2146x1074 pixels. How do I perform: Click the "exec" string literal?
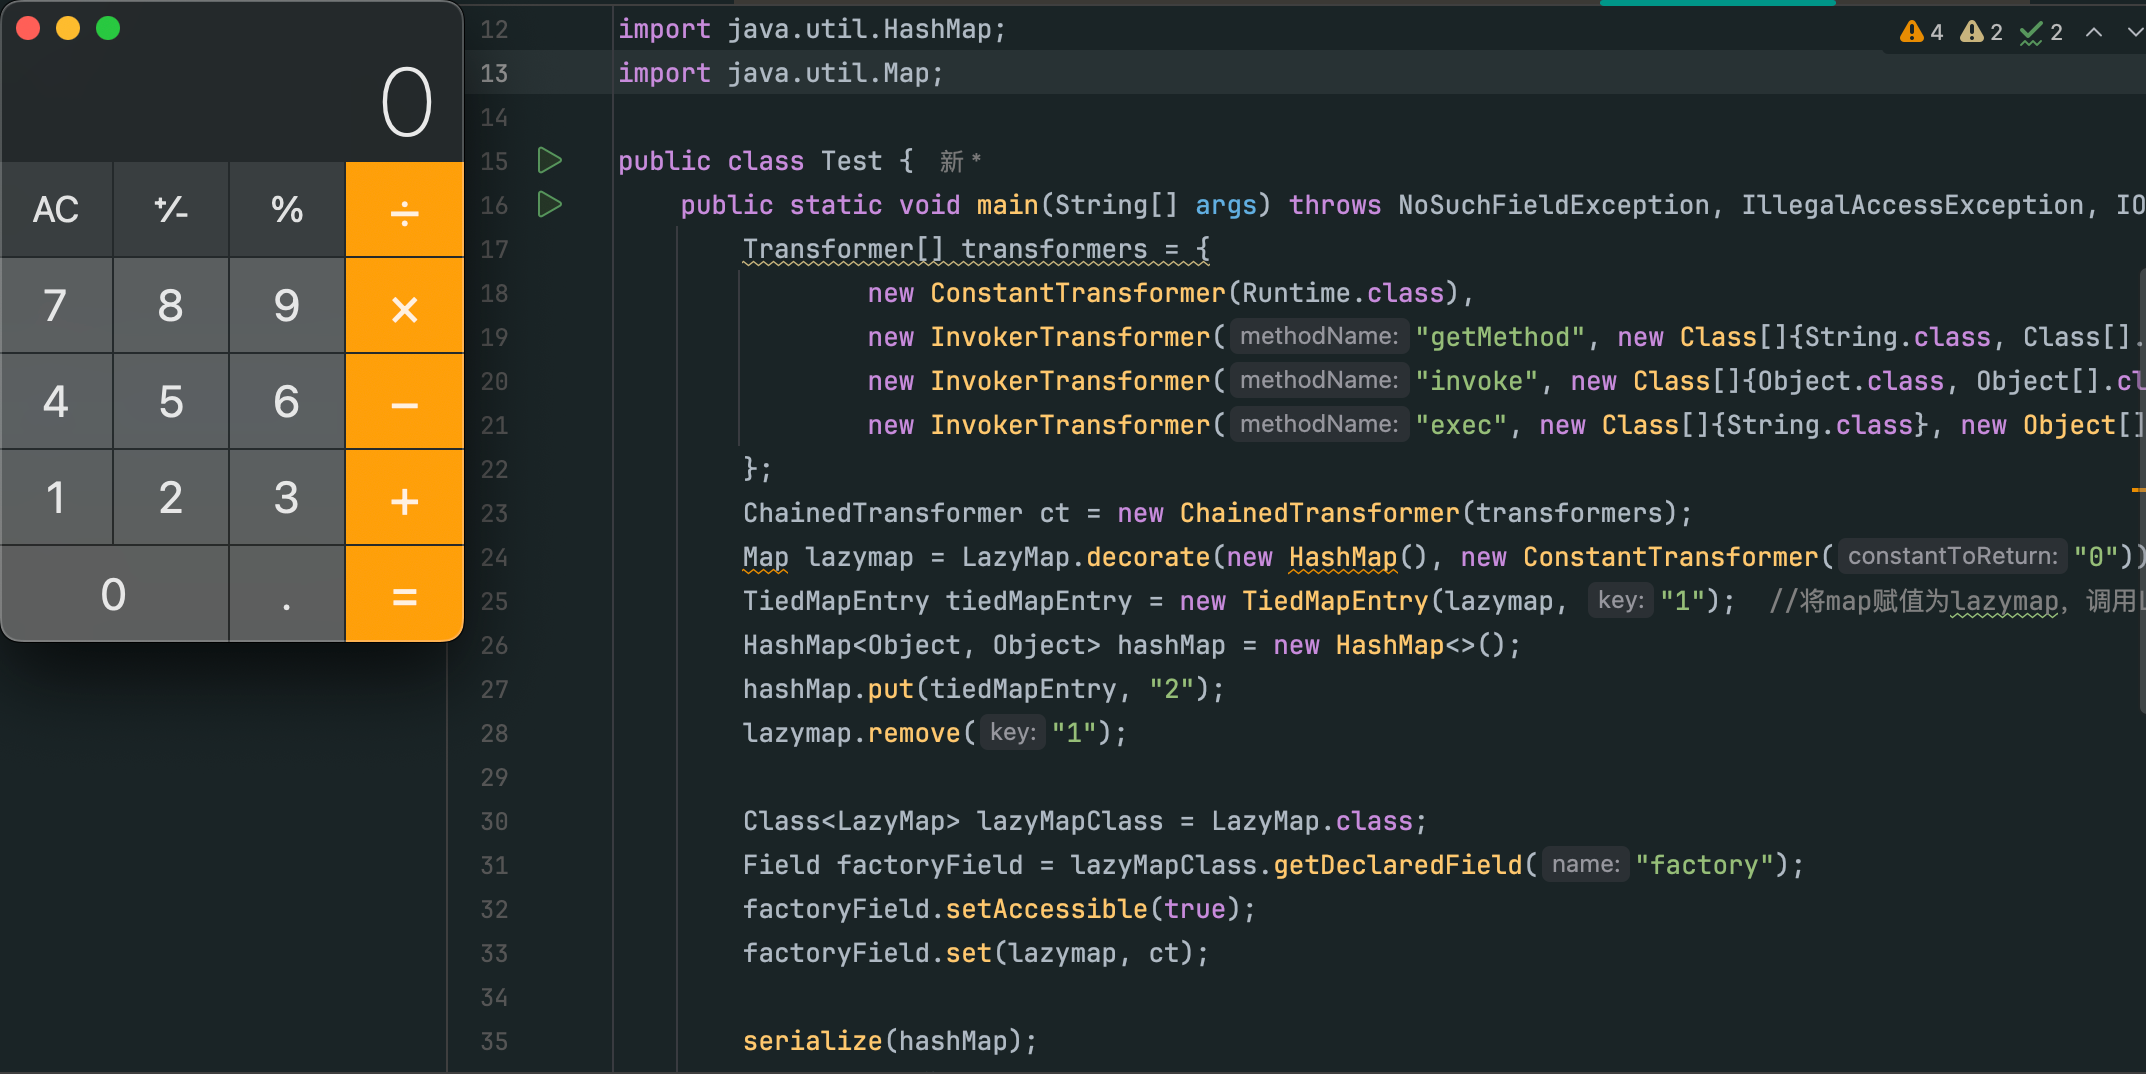(1460, 425)
